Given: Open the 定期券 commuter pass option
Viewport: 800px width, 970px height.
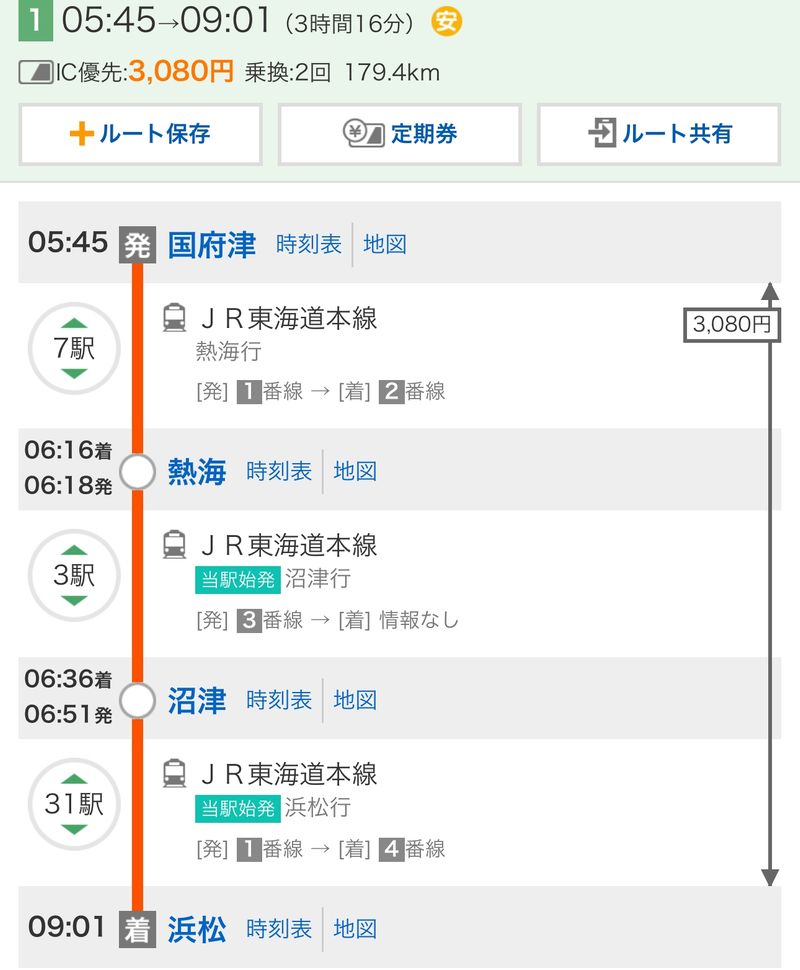Looking at the screenshot, I should pyautogui.click(x=399, y=134).
